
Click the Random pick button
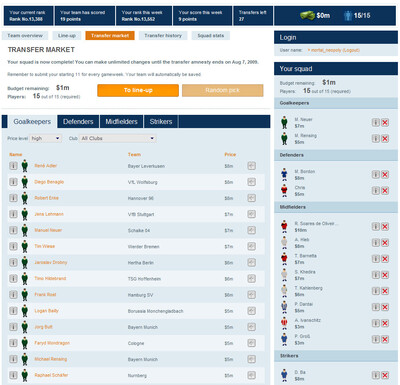[x=223, y=90]
